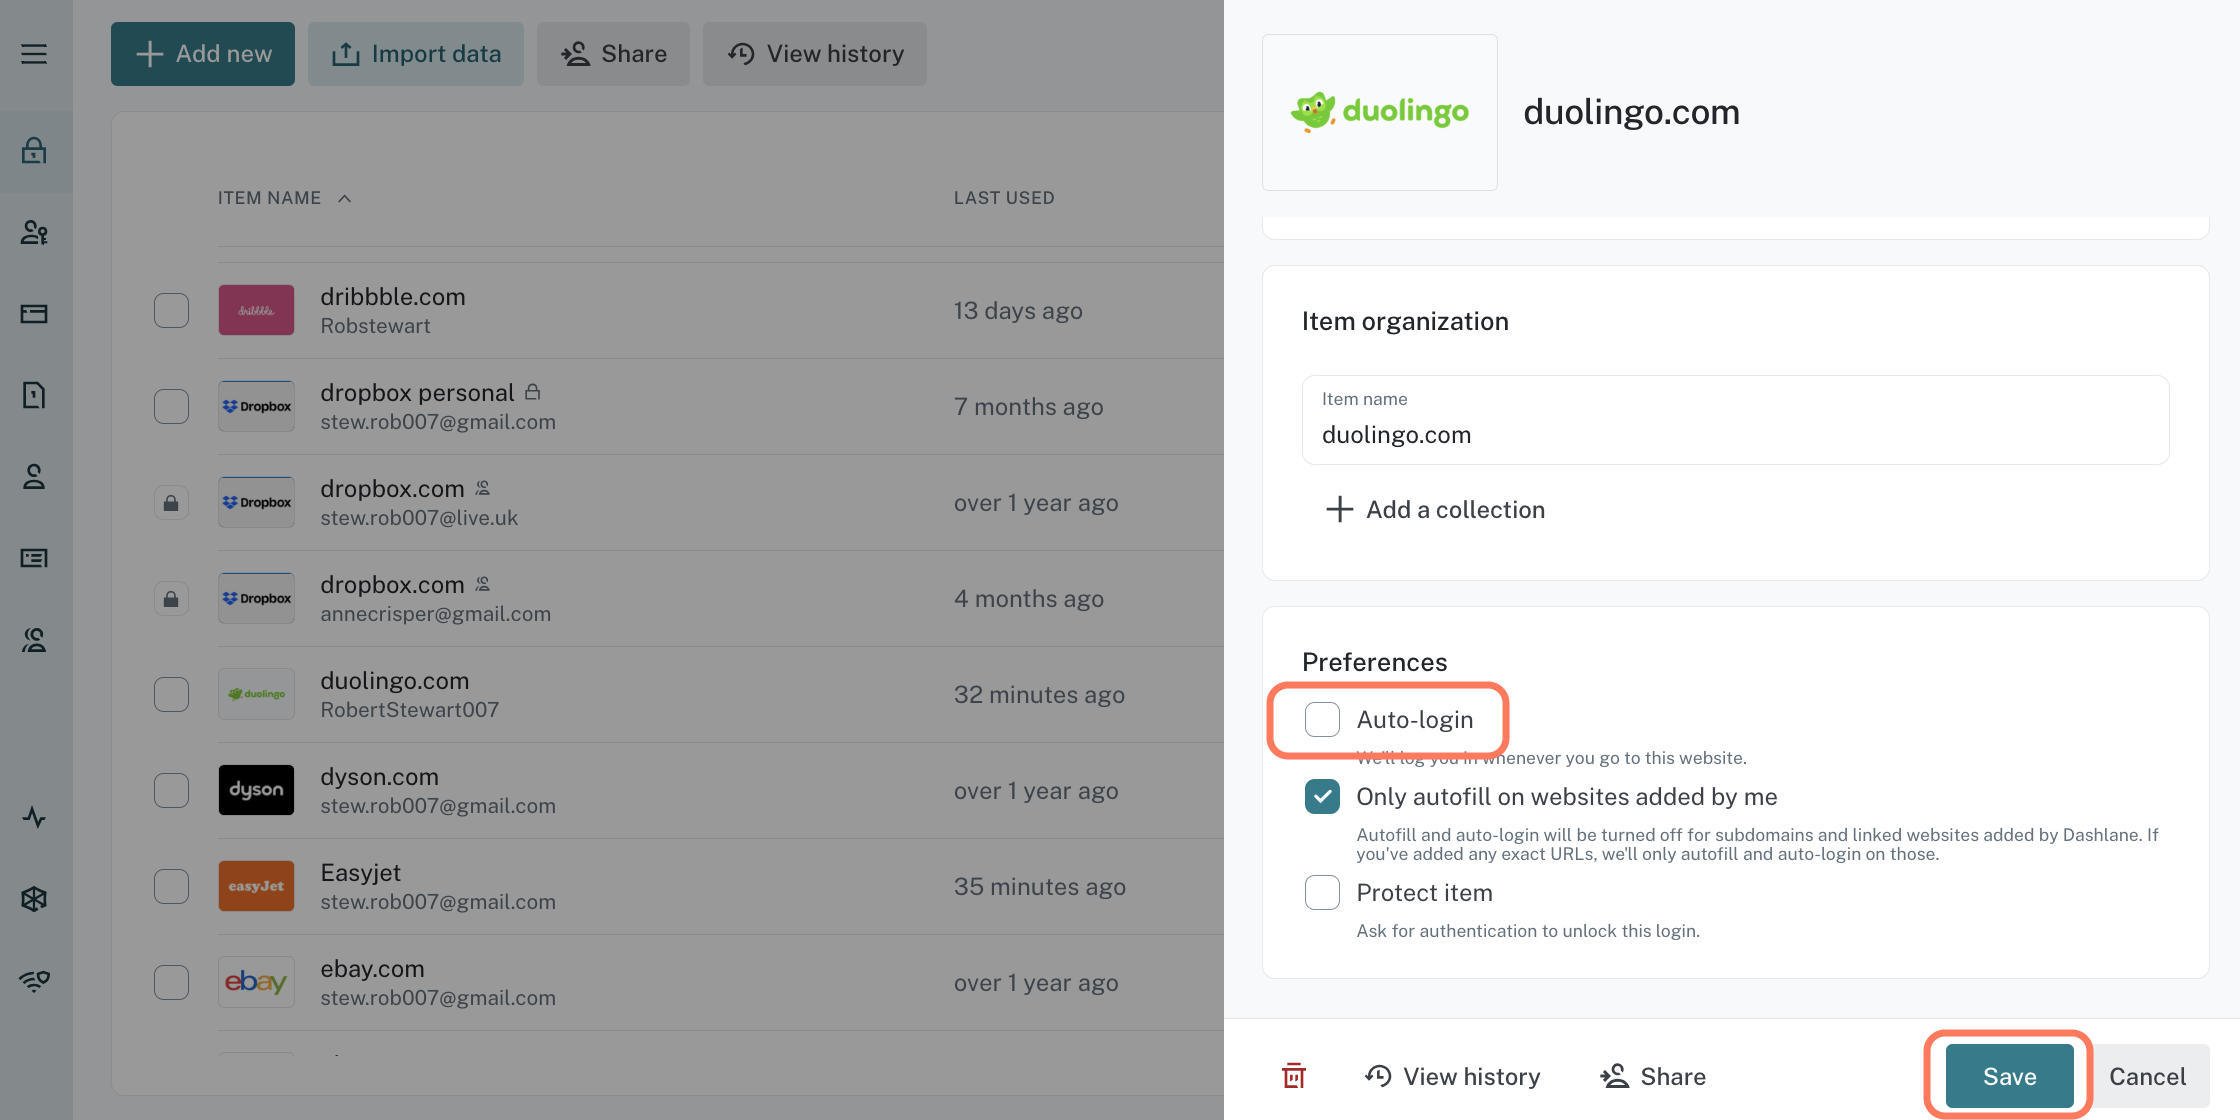Open the Personal Info section icon
This screenshot has height=1120, width=2240.
[x=36, y=478]
